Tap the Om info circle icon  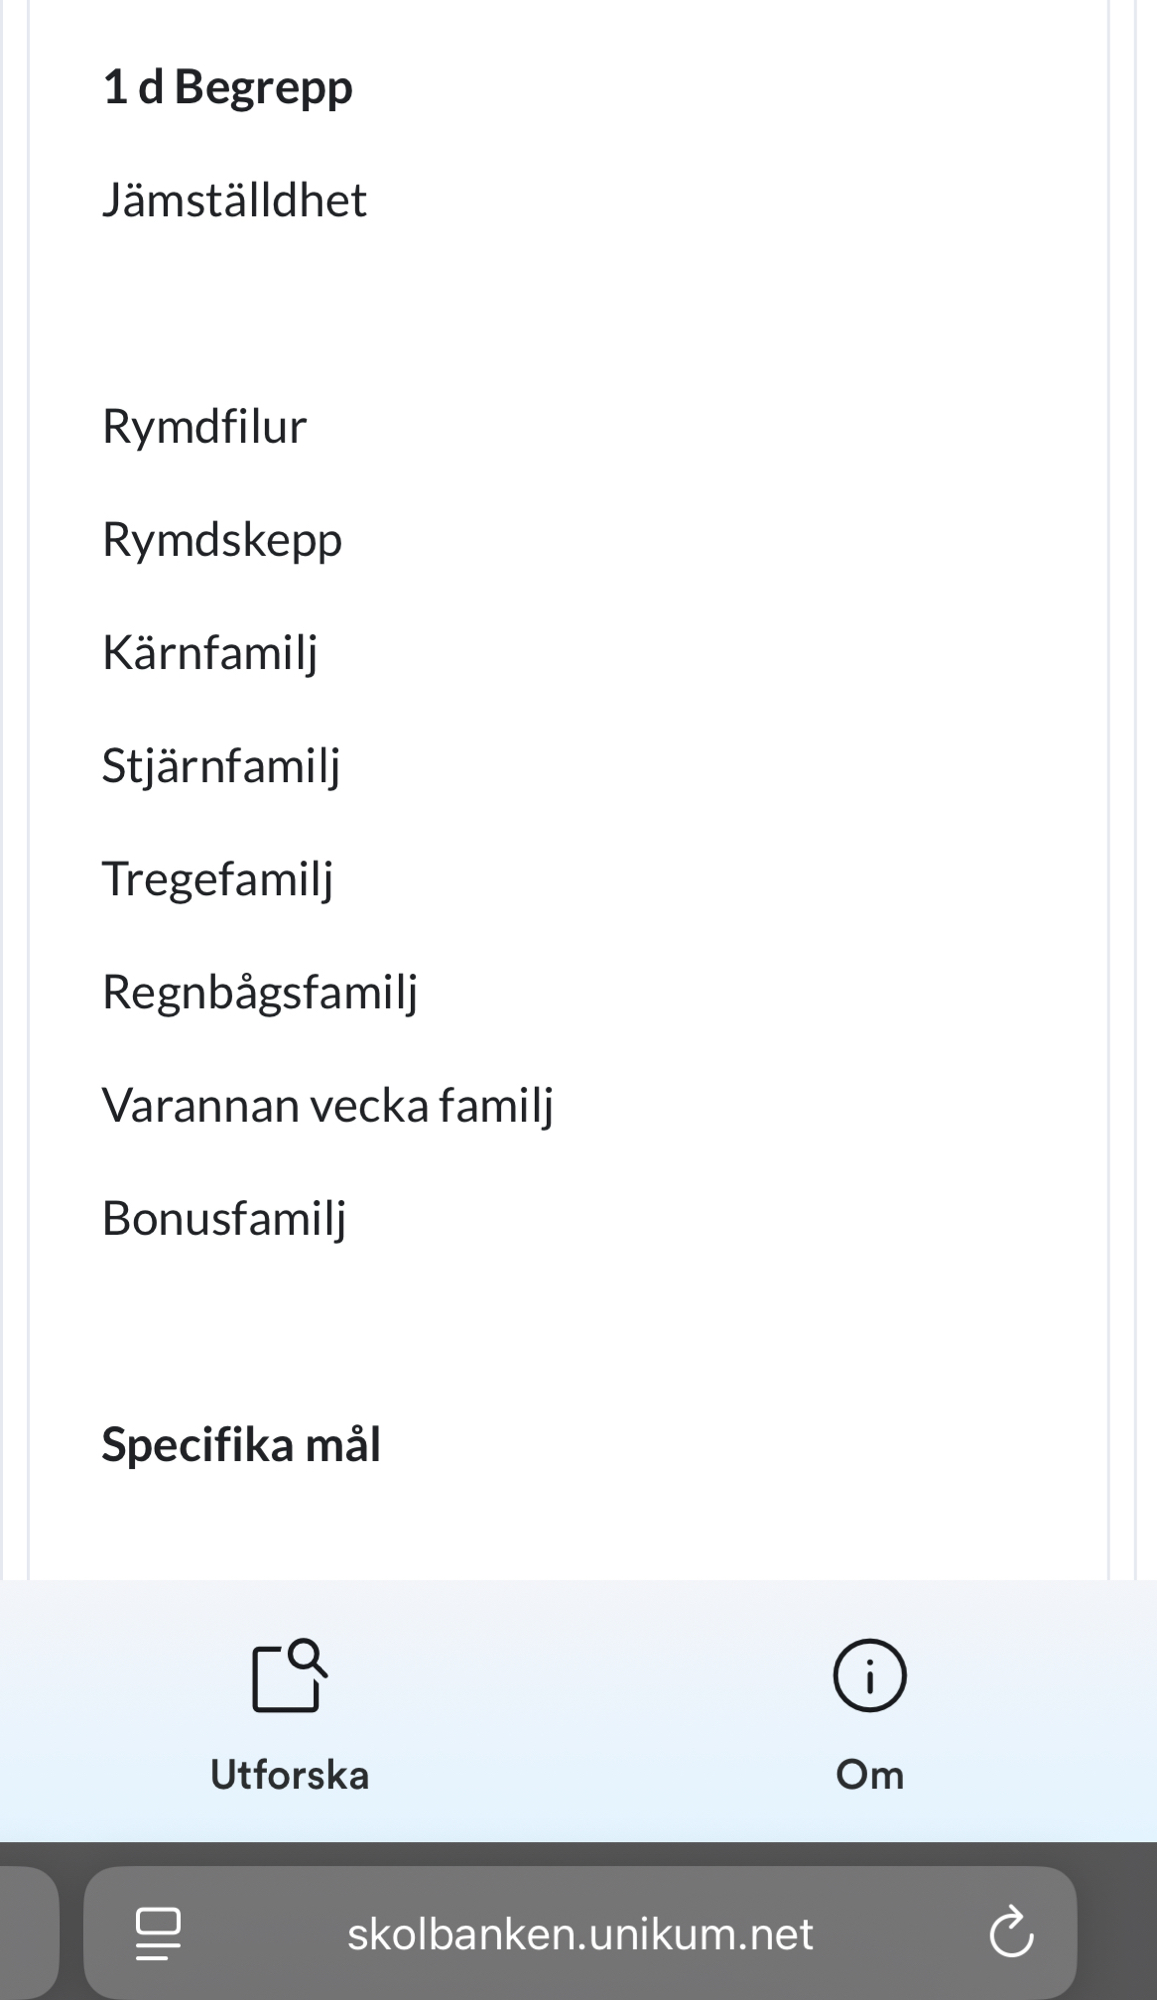869,1676
